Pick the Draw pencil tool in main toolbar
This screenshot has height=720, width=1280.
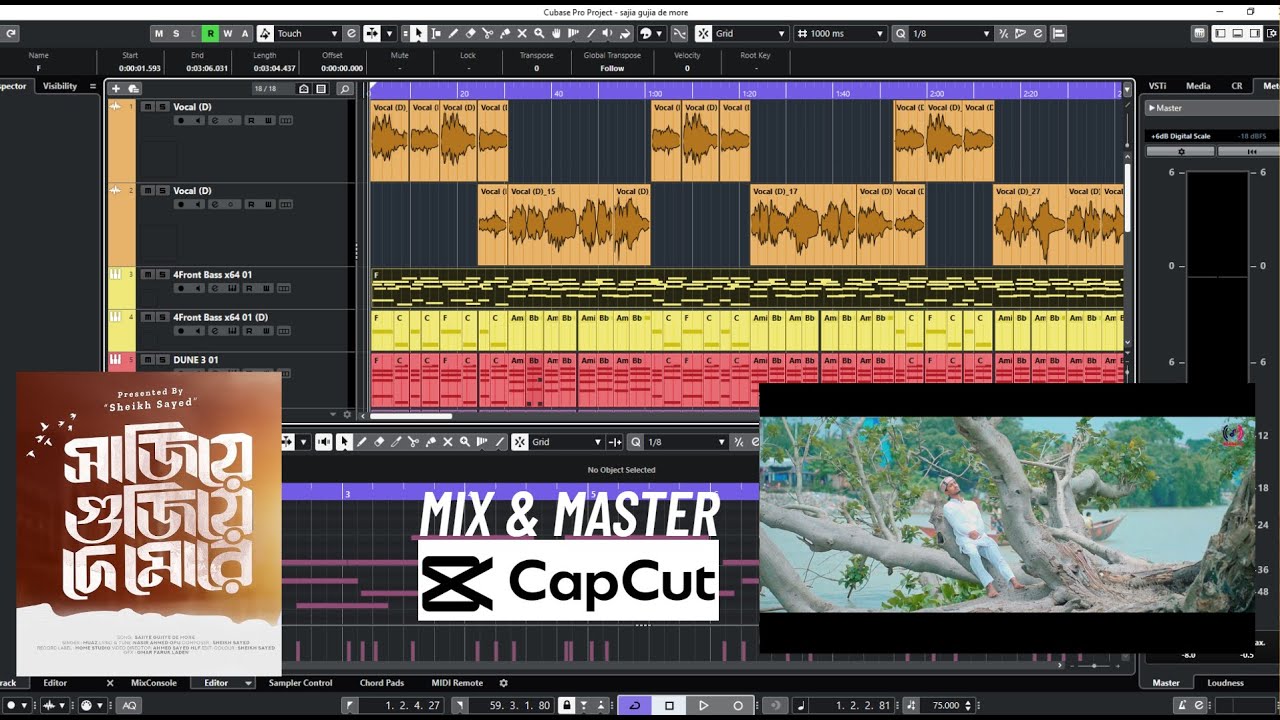[x=453, y=33]
